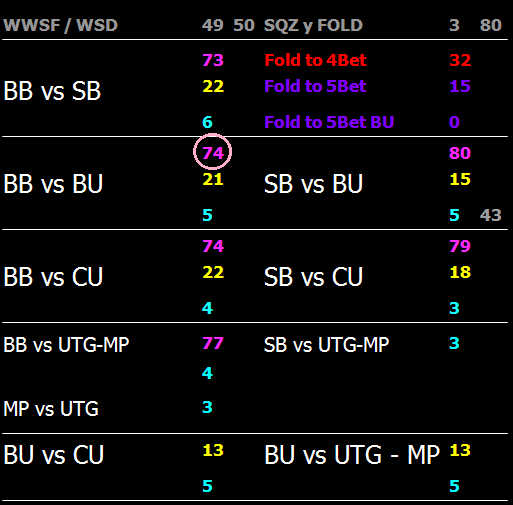Click the SB vs BU label

(313, 184)
